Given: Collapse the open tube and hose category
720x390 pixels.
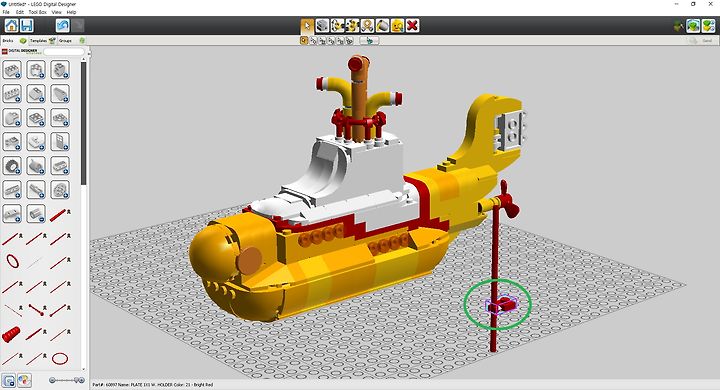Looking at the screenshot, I should (36, 213).
